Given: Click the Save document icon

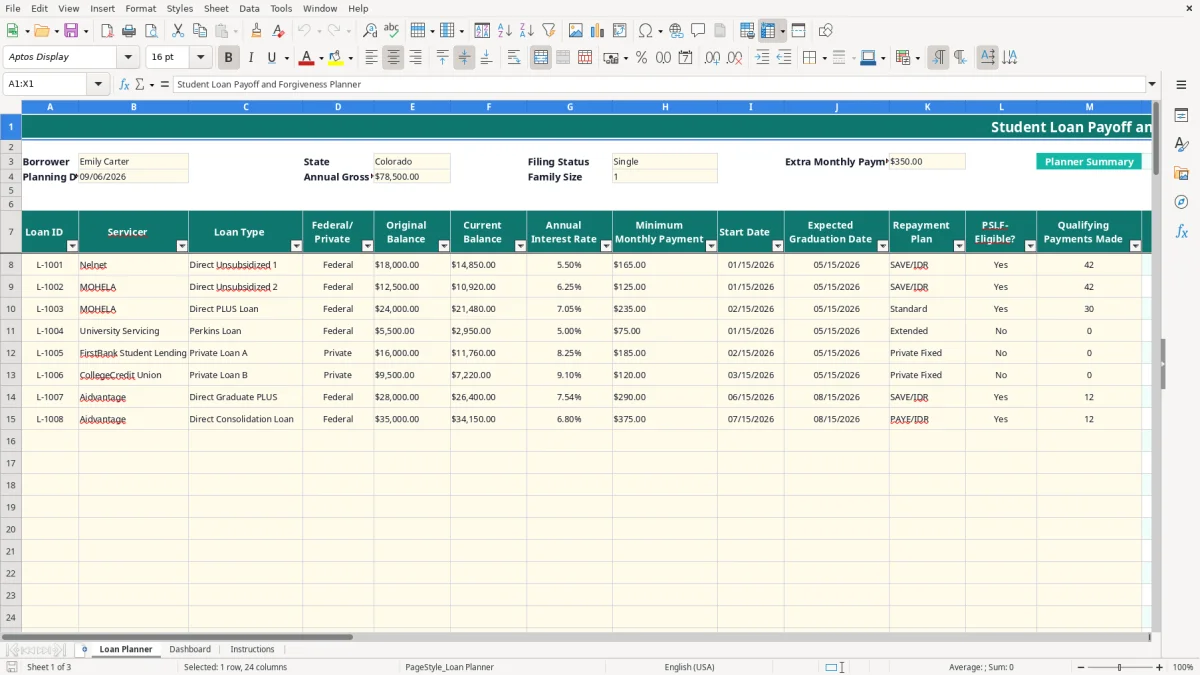Looking at the screenshot, I should click(71, 31).
